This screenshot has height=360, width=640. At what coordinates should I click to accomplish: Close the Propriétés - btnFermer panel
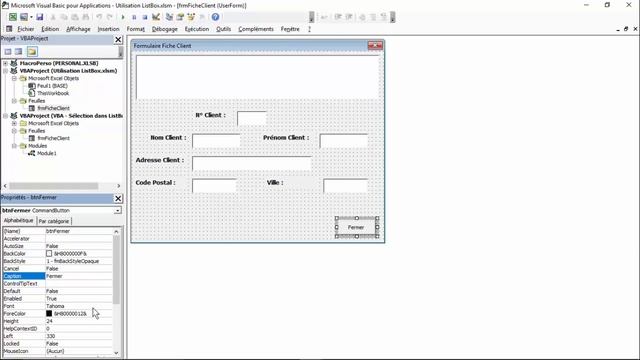point(118,198)
